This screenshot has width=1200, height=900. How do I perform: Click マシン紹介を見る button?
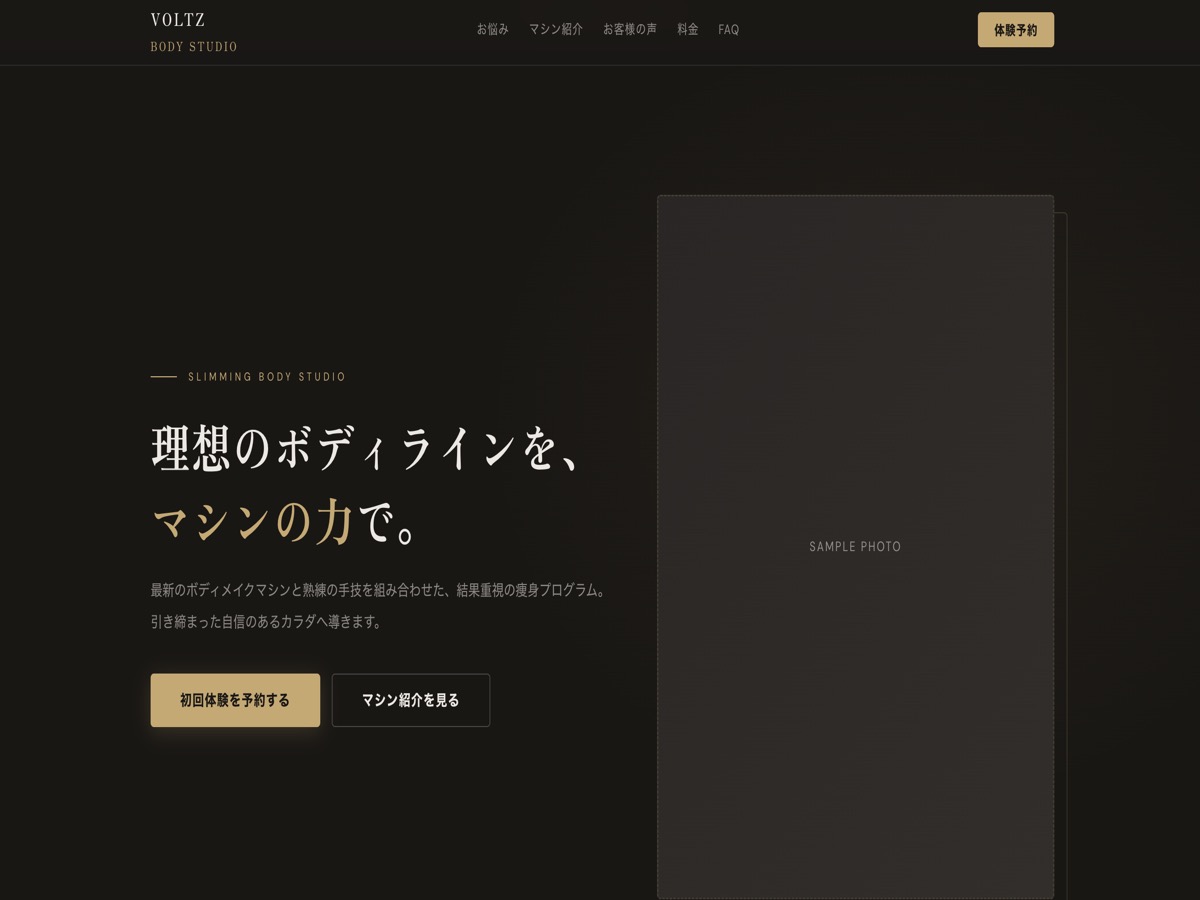click(411, 700)
